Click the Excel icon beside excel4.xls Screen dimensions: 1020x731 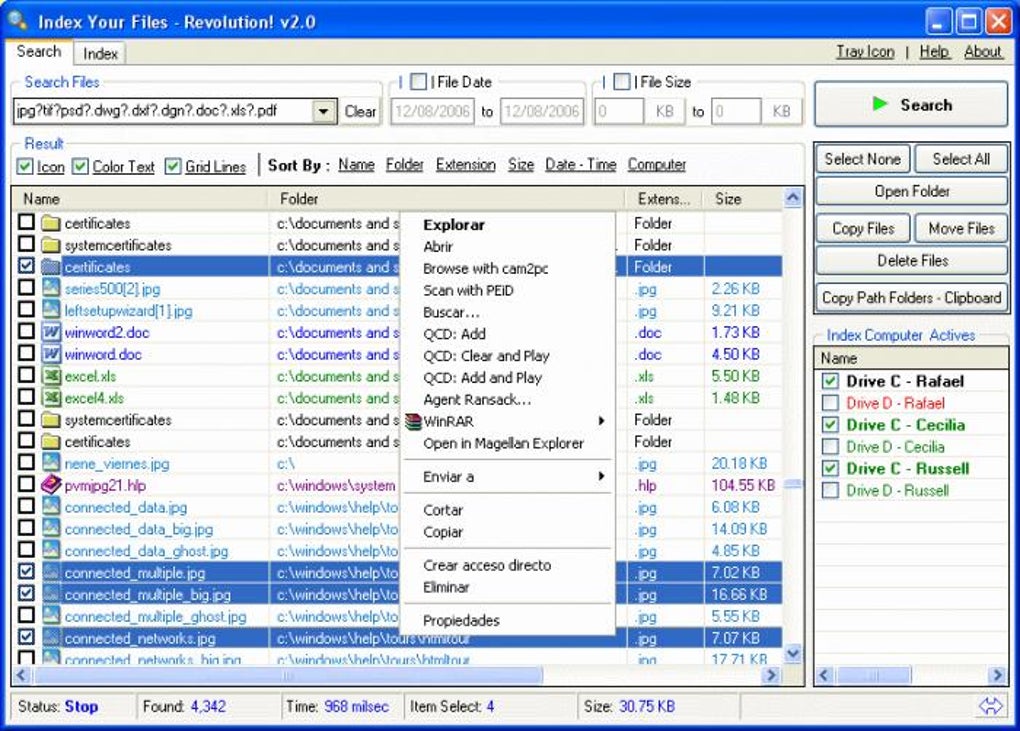pyautogui.click(x=51, y=398)
